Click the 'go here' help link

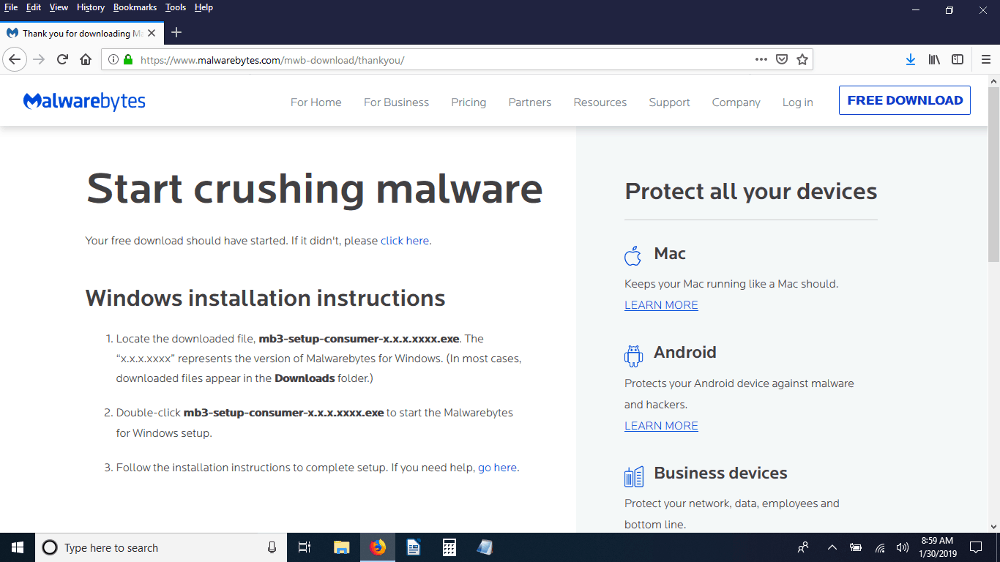497,467
